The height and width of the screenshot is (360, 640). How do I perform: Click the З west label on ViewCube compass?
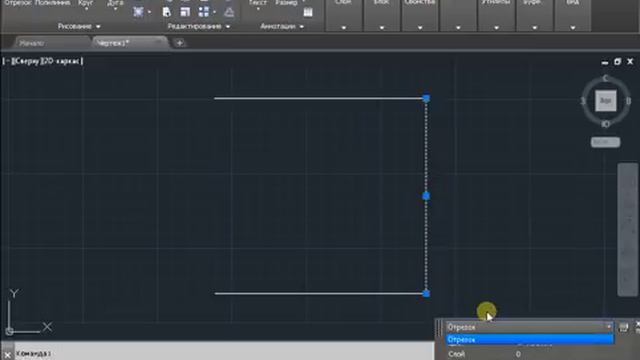(583, 101)
